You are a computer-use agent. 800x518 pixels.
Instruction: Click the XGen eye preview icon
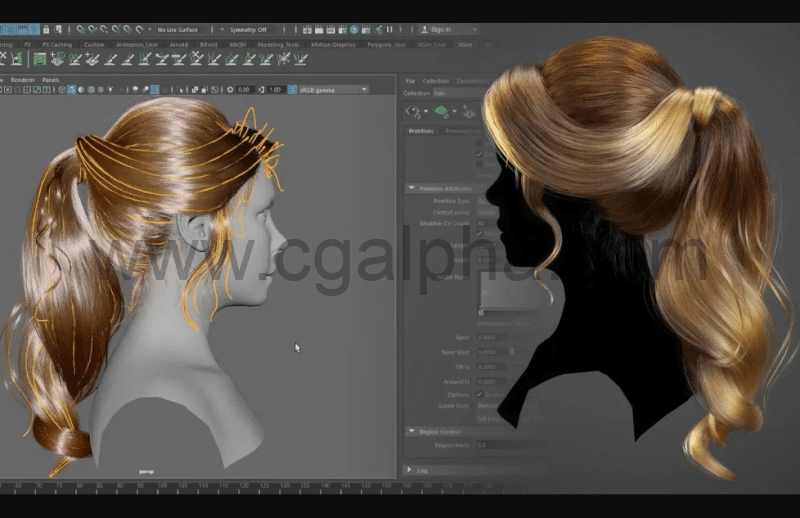(x=413, y=111)
